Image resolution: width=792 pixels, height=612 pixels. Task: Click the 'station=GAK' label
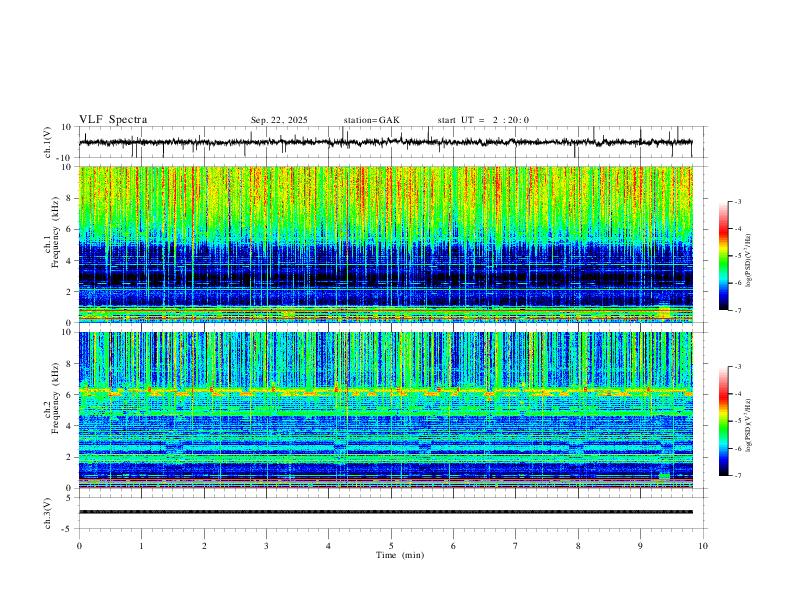371,120
